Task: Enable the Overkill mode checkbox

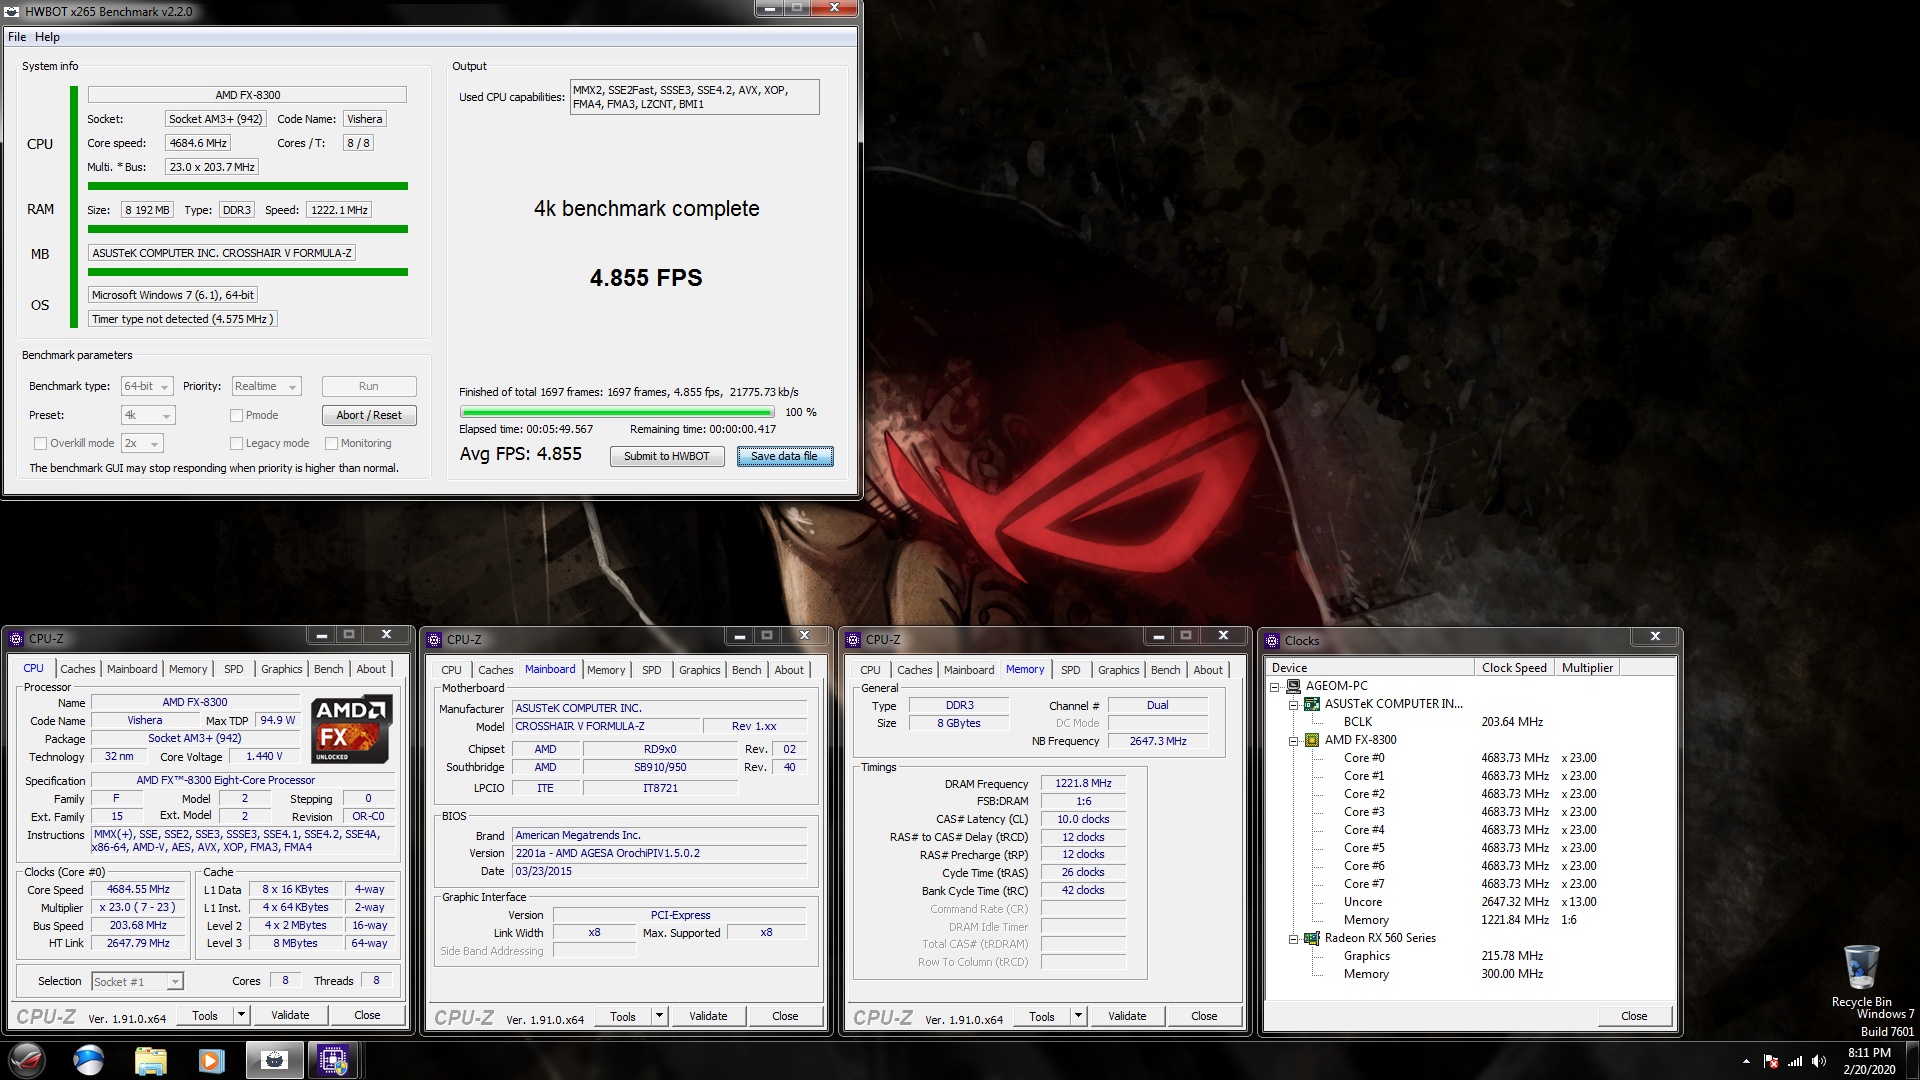Action: pyautogui.click(x=40, y=443)
